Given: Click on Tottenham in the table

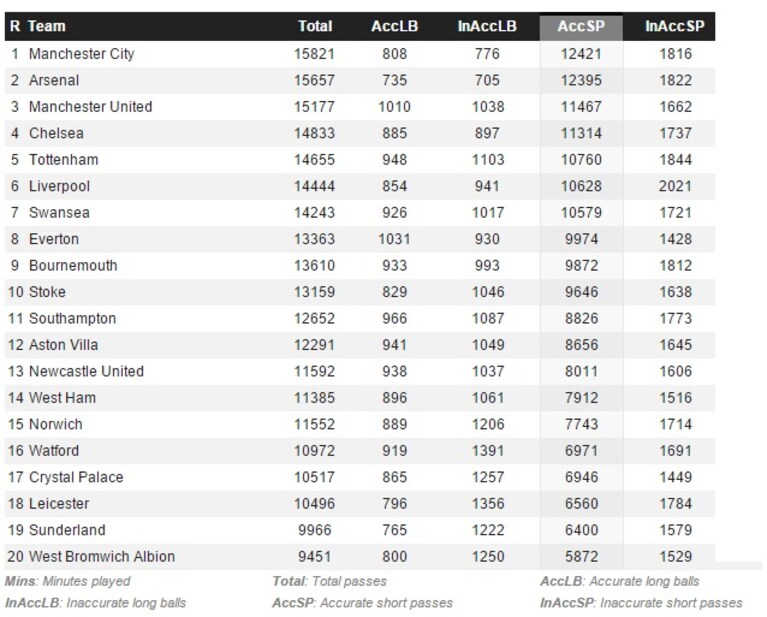Looking at the screenshot, I should [64, 160].
